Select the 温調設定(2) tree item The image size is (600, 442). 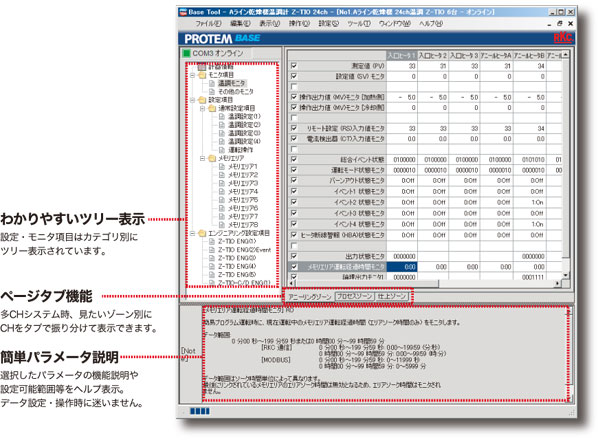pyautogui.click(x=244, y=125)
